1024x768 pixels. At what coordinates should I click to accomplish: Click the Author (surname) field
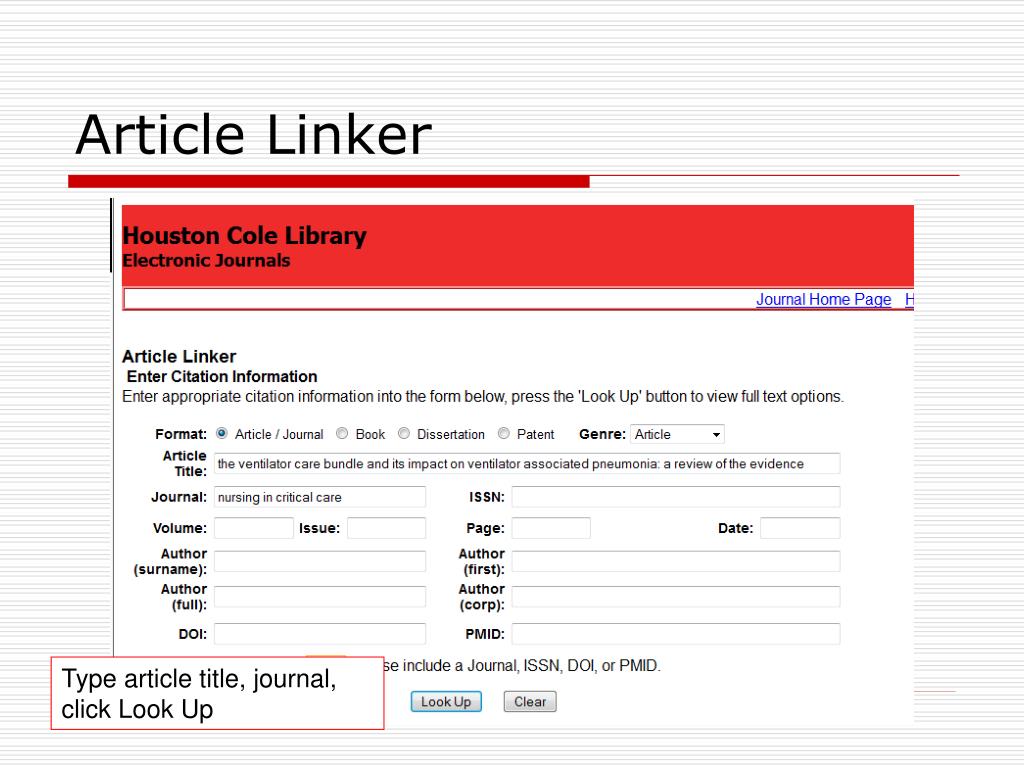click(x=320, y=562)
